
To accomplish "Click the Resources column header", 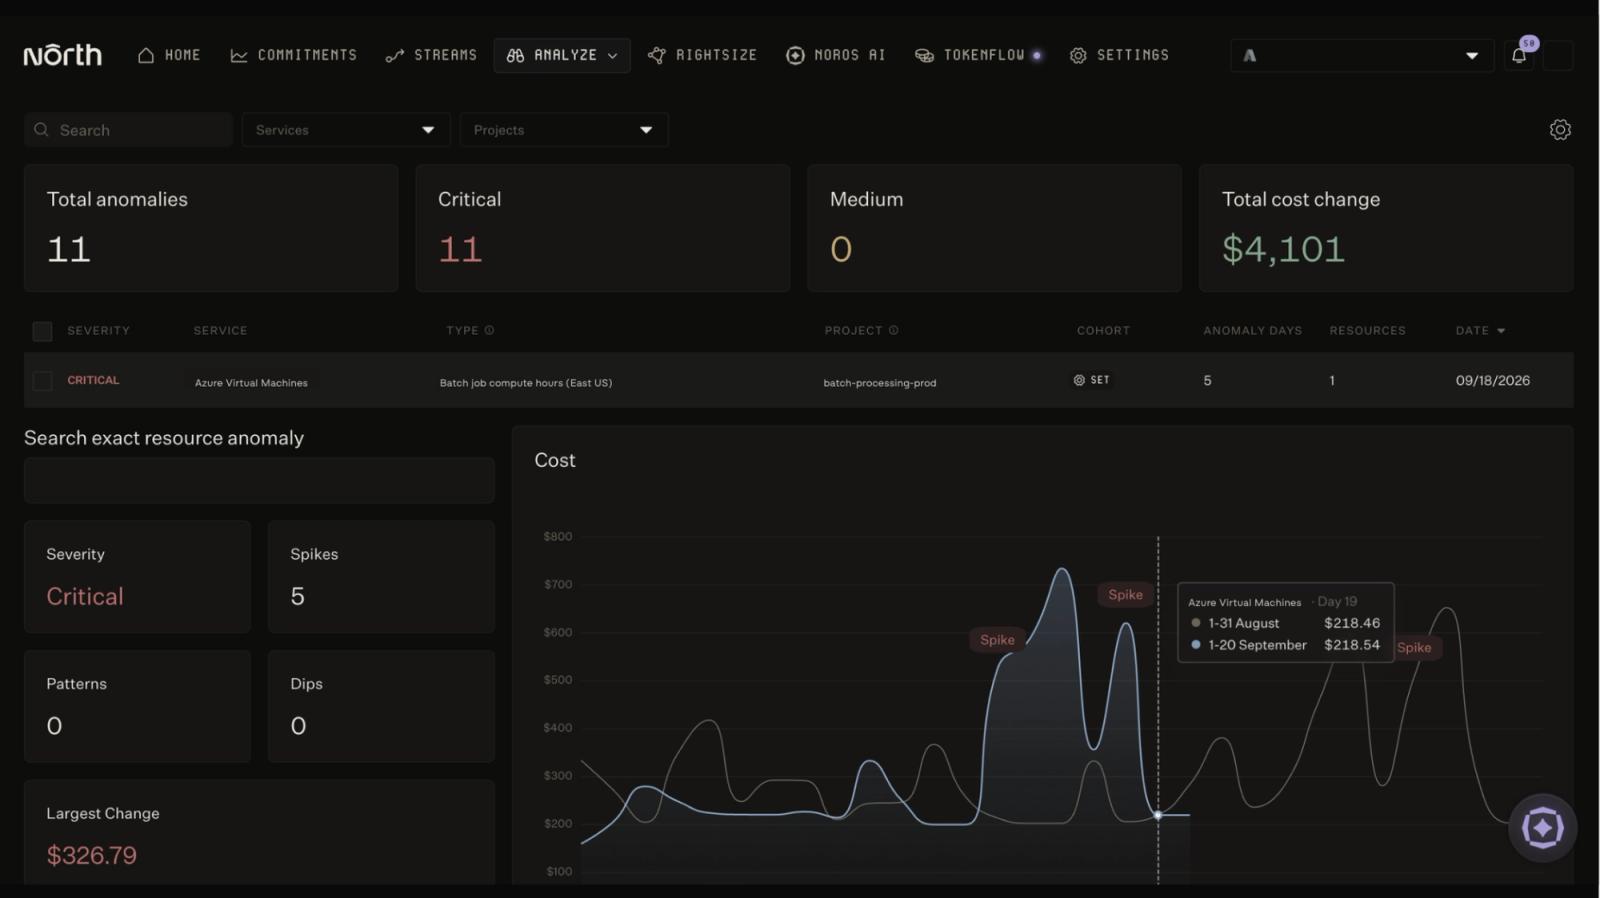I will point(1367,331).
